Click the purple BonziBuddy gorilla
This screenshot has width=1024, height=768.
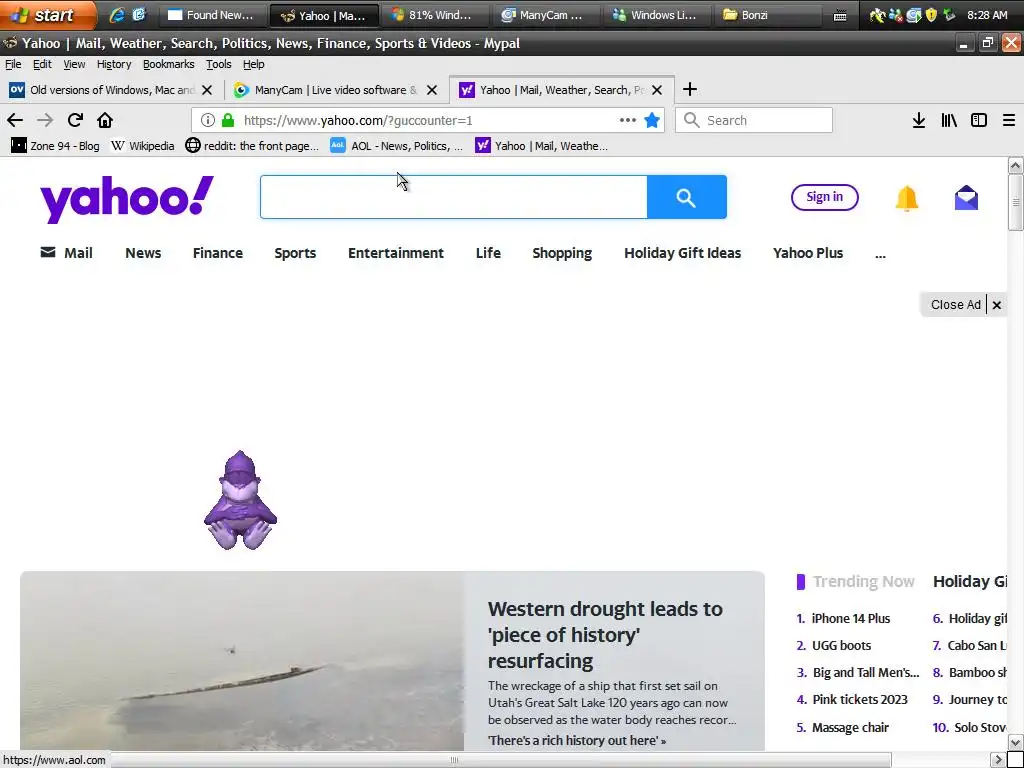(240, 500)
